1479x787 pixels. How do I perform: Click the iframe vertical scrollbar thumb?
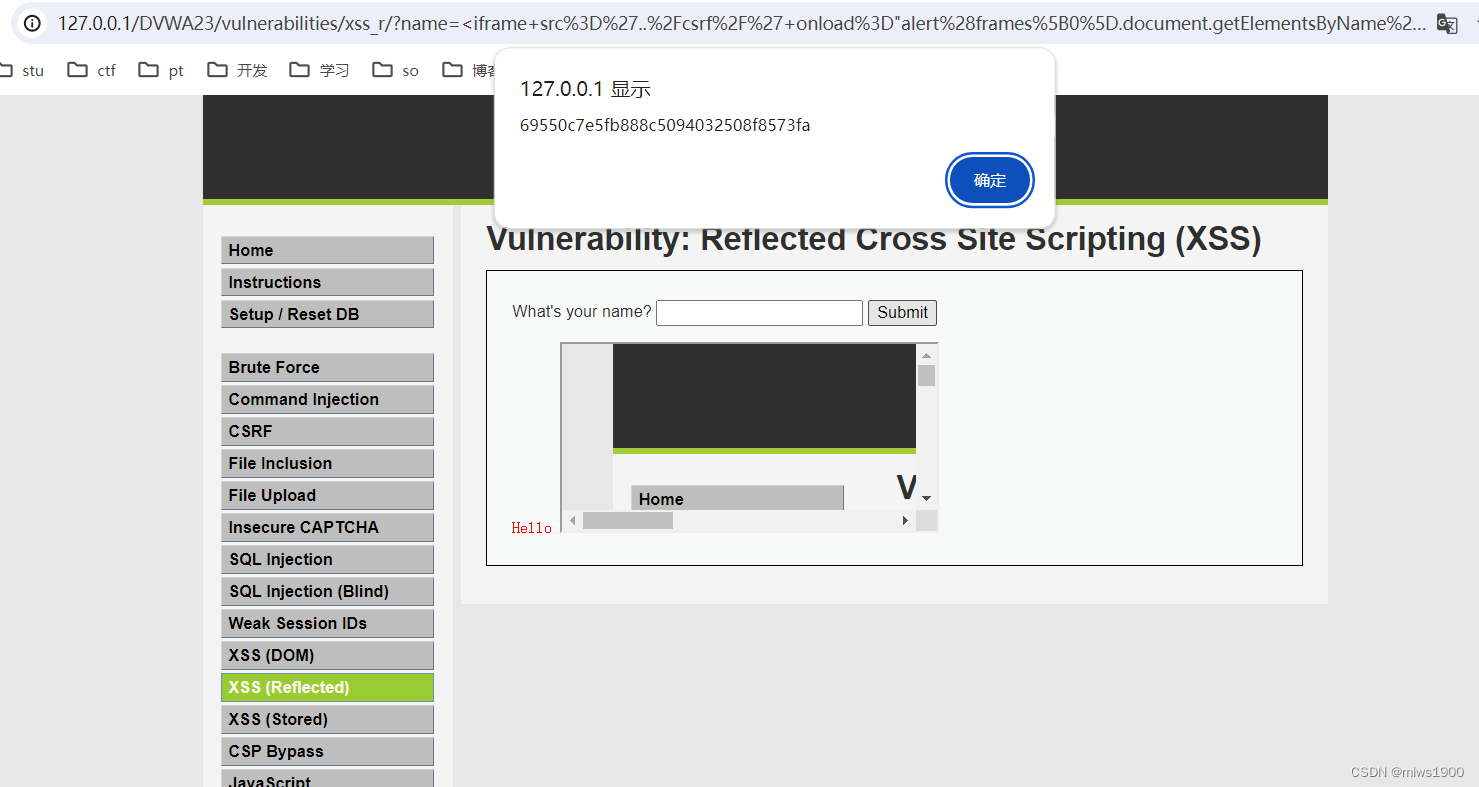click(x=926, y=375)
